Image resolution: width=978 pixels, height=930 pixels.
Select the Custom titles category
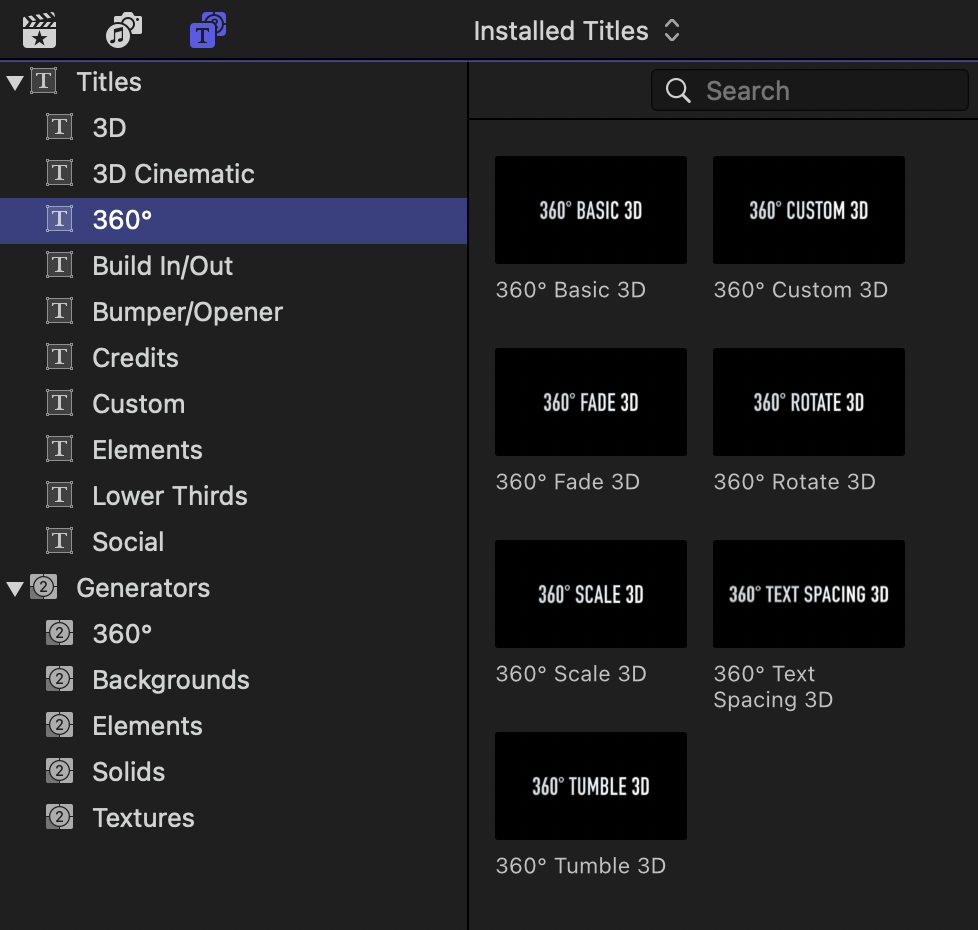pos(234,404)
